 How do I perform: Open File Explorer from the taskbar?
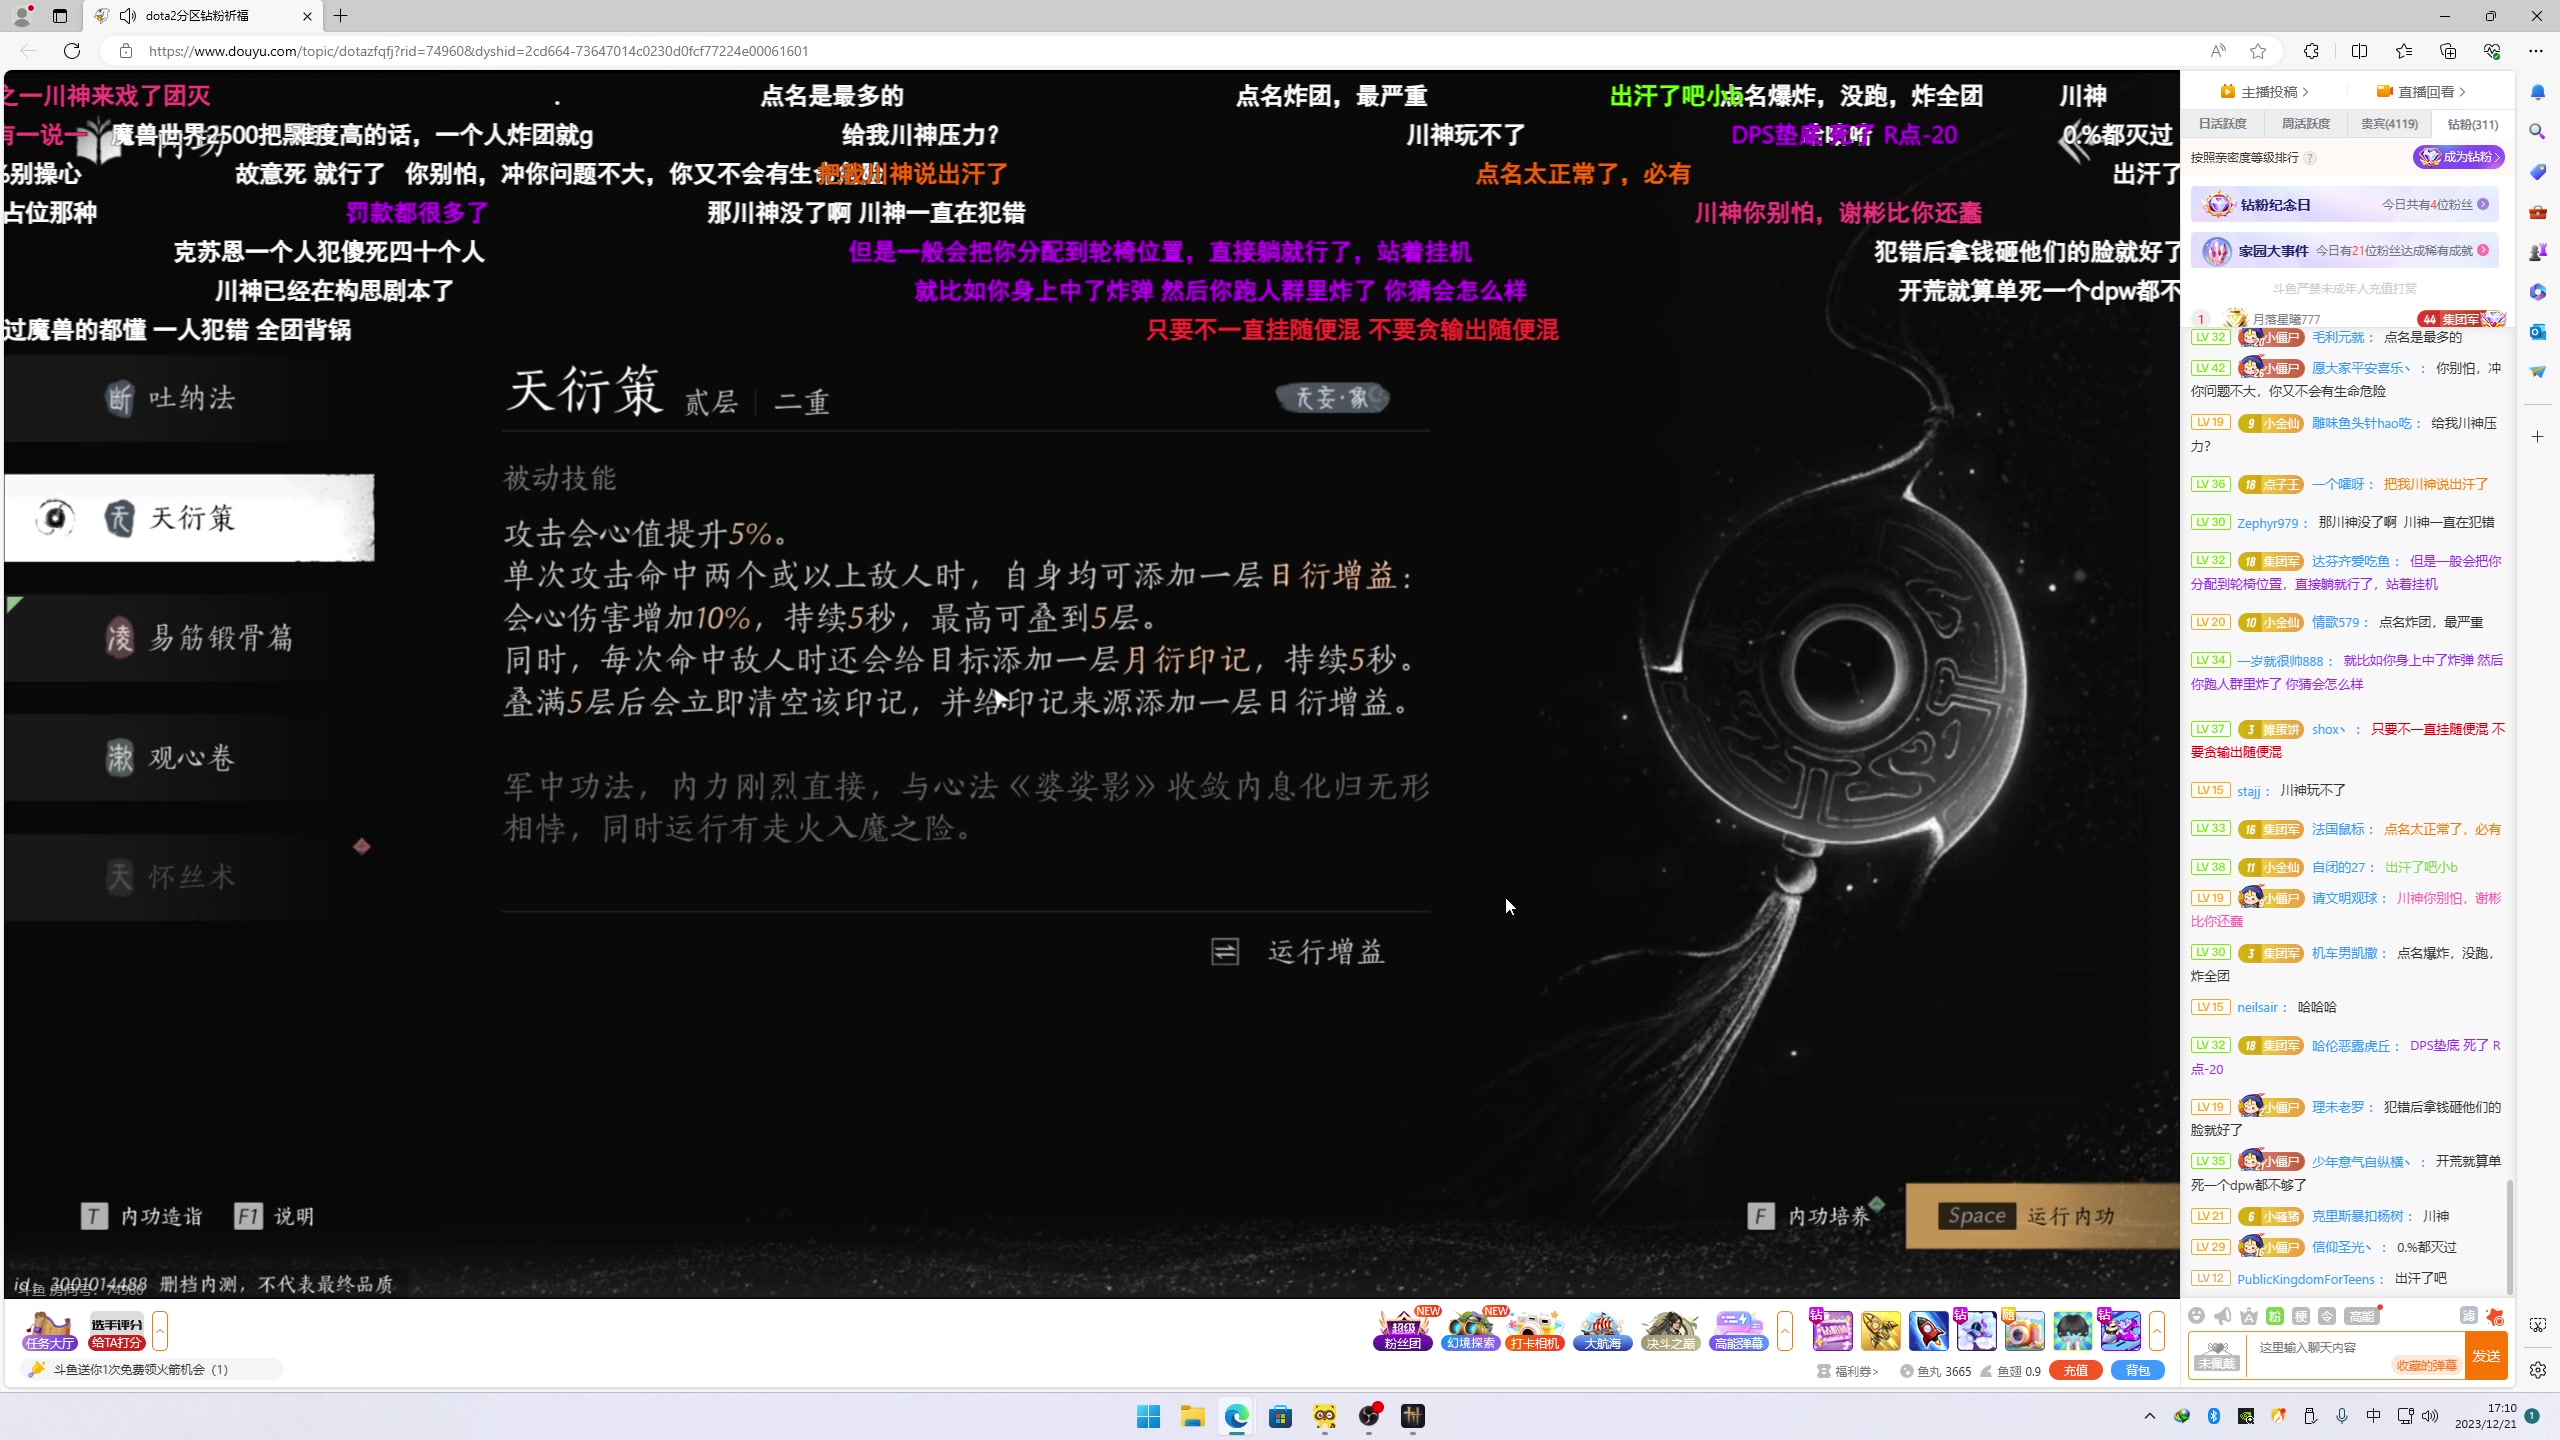(x=1192, y=1416)
